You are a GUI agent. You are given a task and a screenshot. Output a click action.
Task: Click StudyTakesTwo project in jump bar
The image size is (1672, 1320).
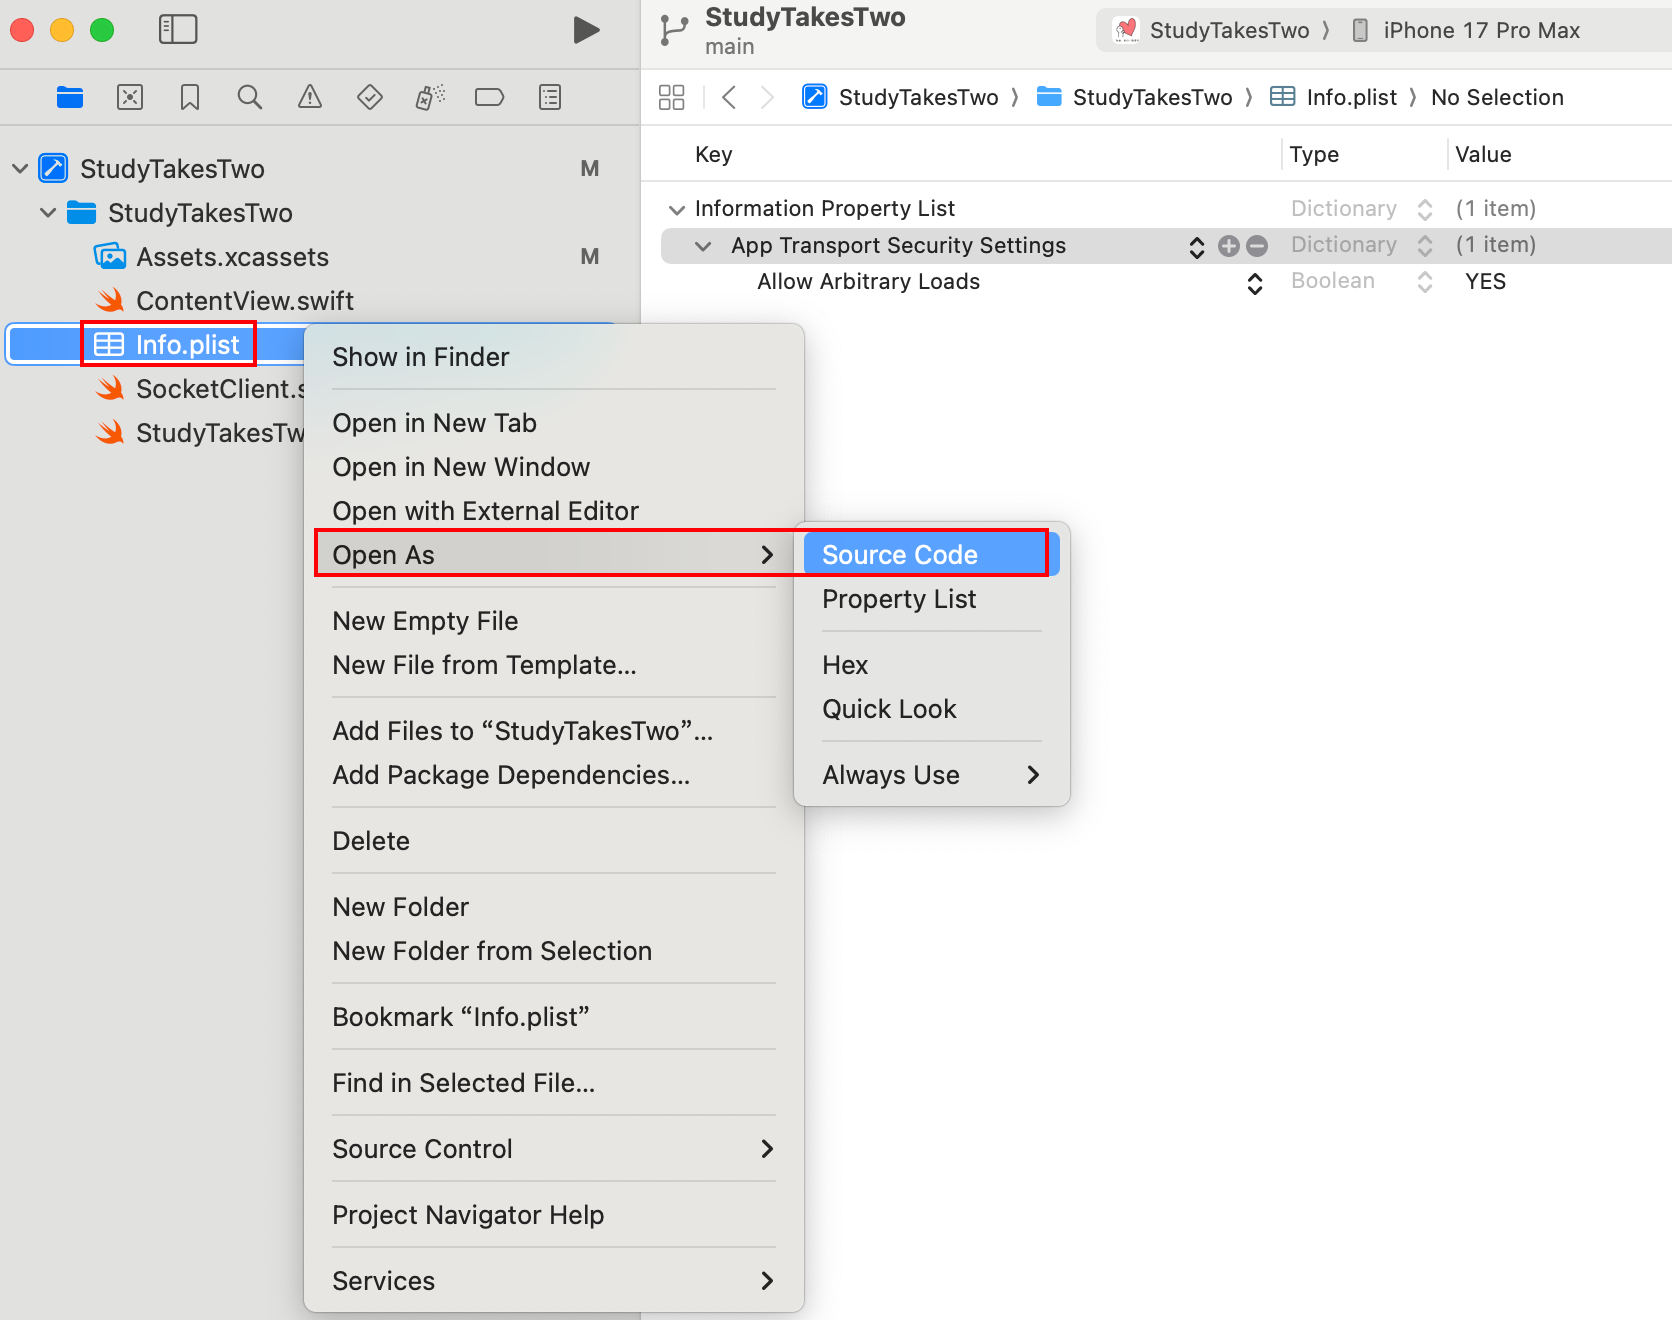point(900,97)
